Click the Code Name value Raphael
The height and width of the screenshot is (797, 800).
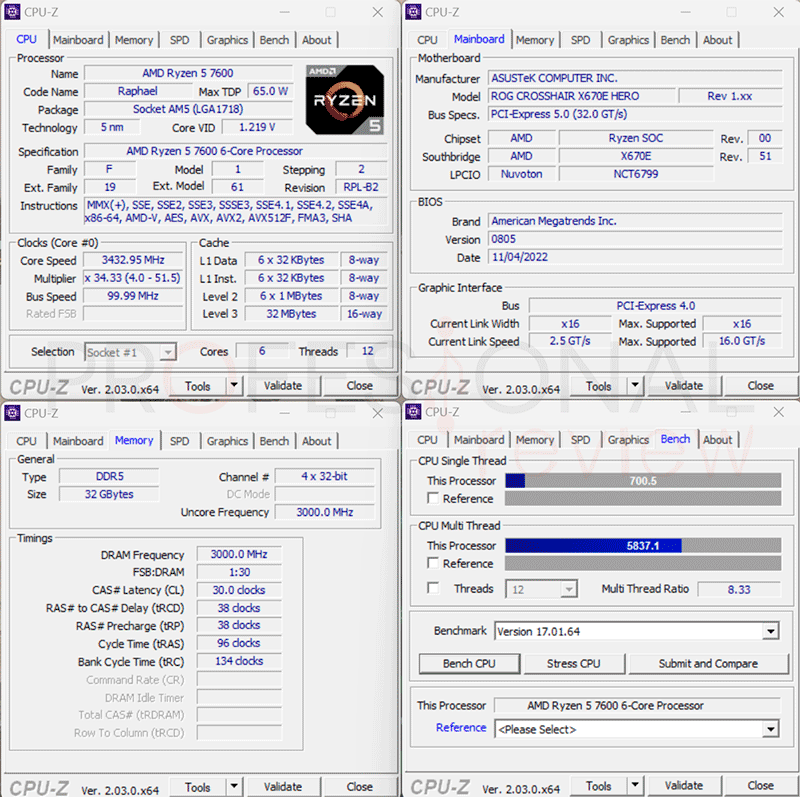(x=138, y=91)
